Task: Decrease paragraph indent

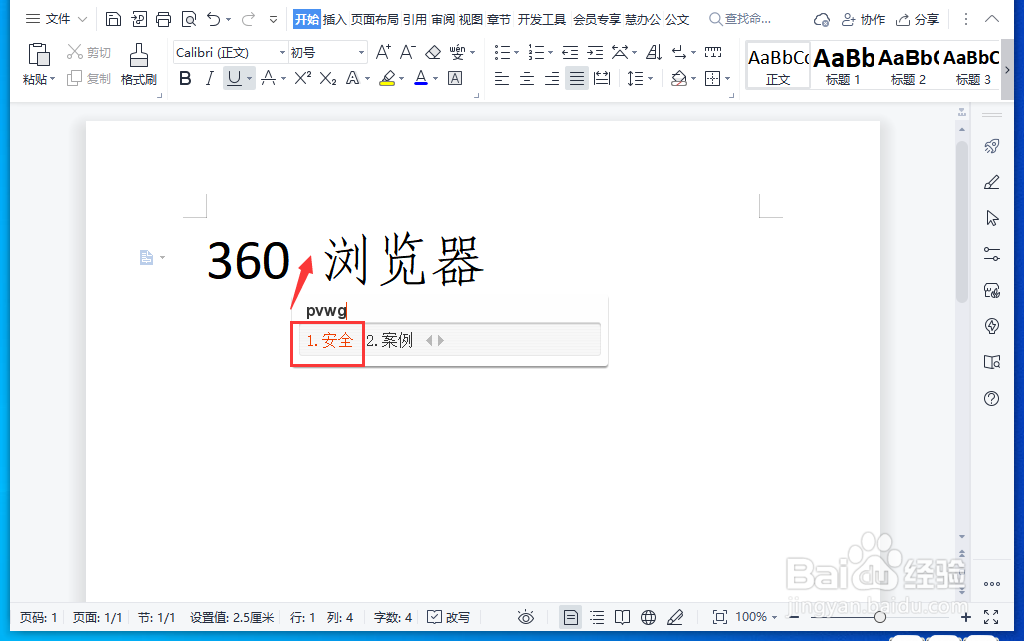Action: point(570,52)
